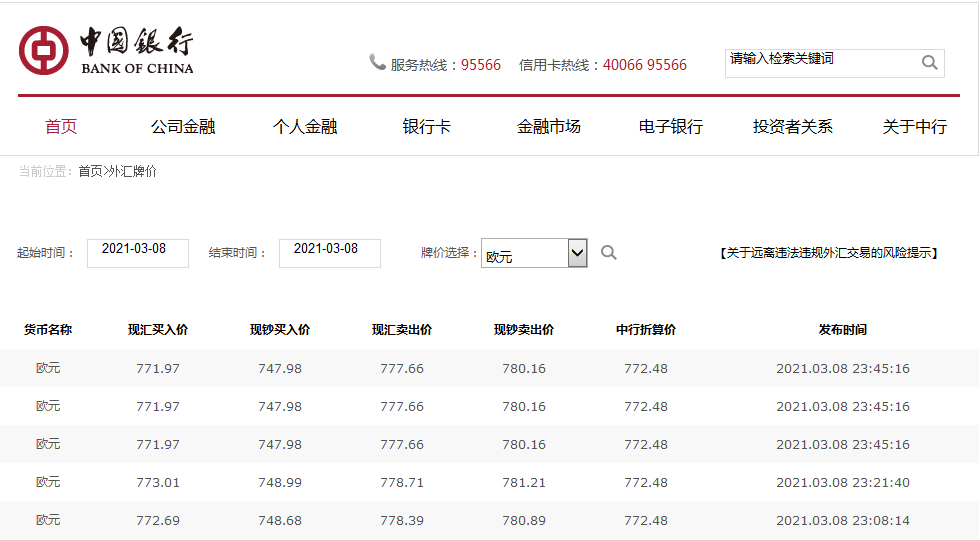Go to the 个人金融 section

tap(305, 127)
